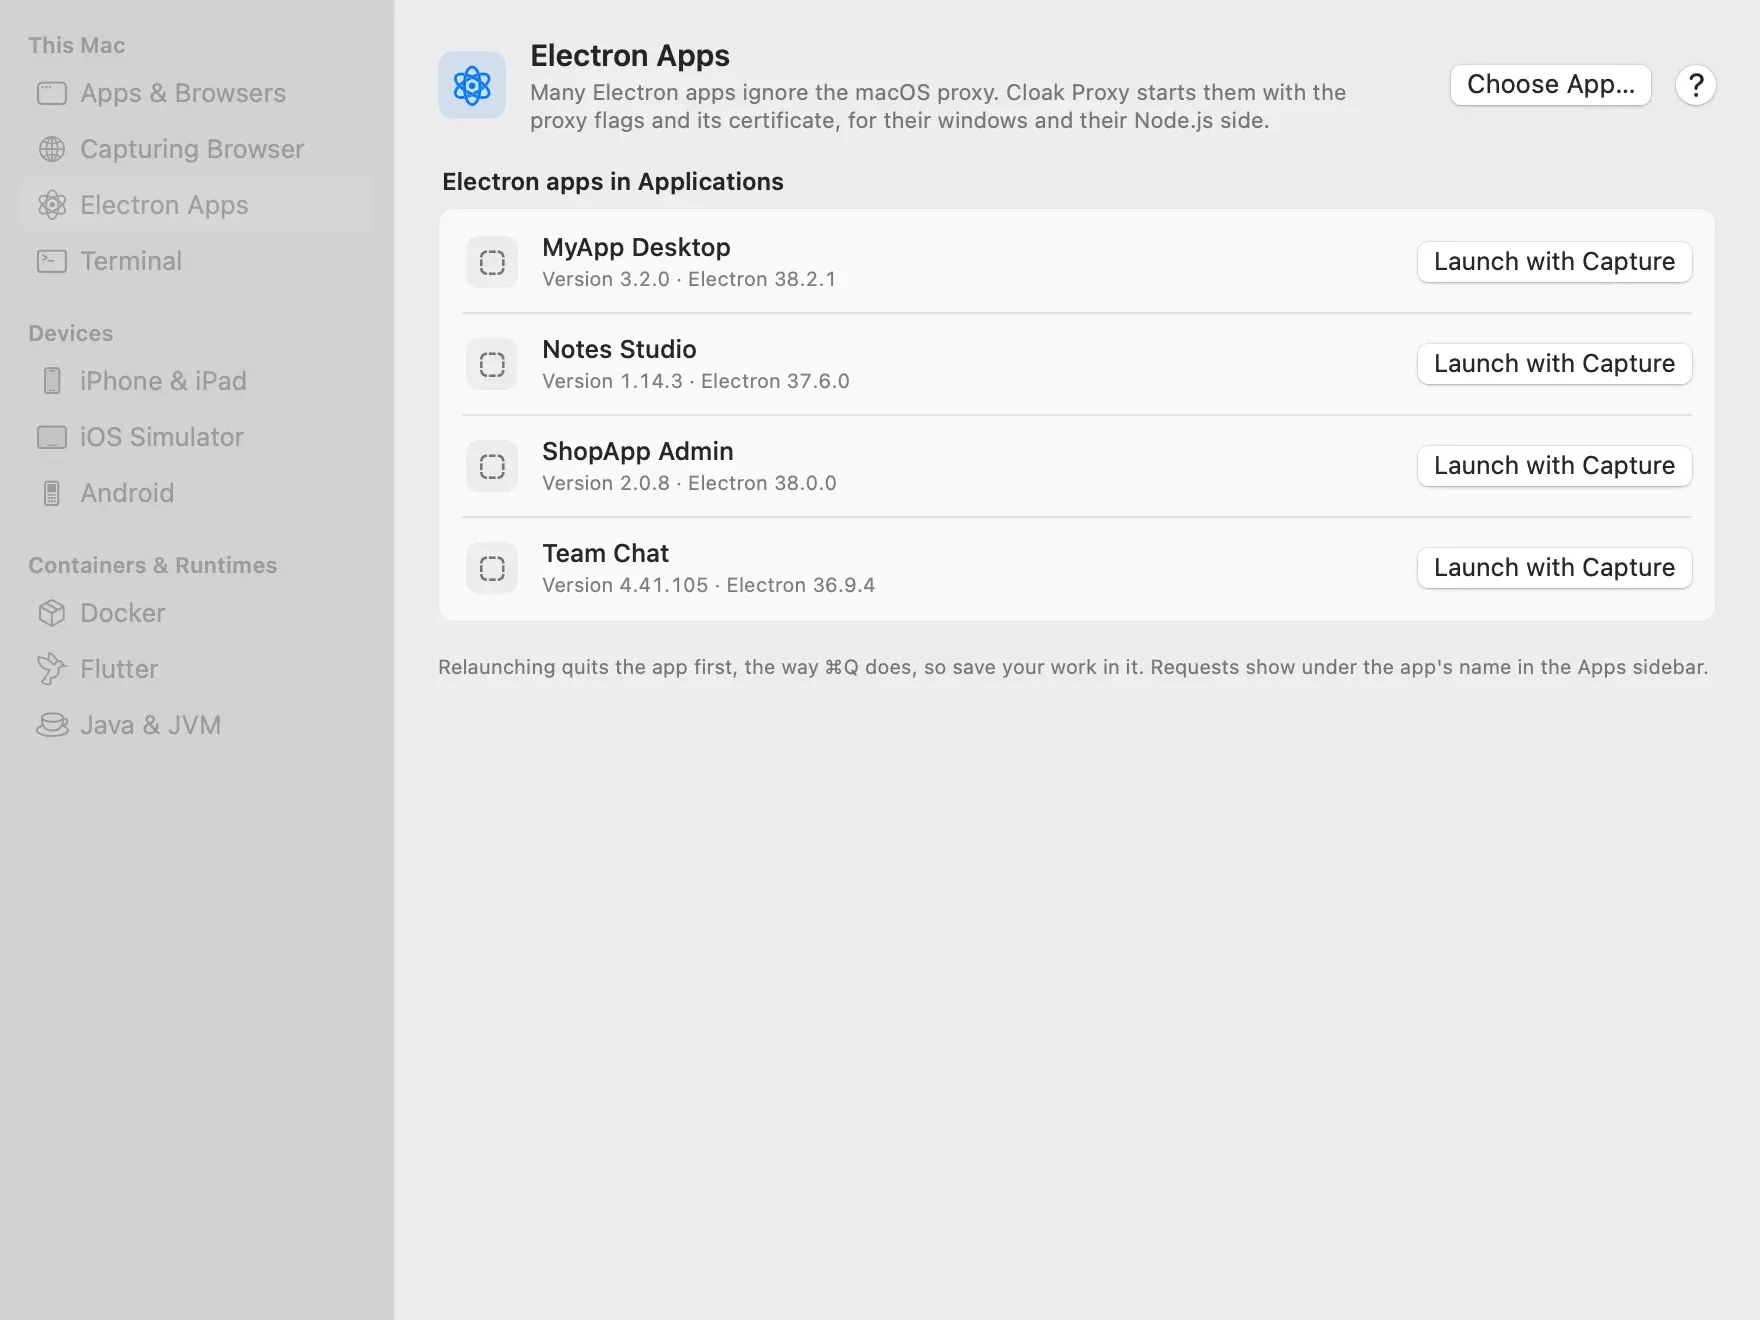
Task: Open help with the question mark button
Action: point(1696,85)
